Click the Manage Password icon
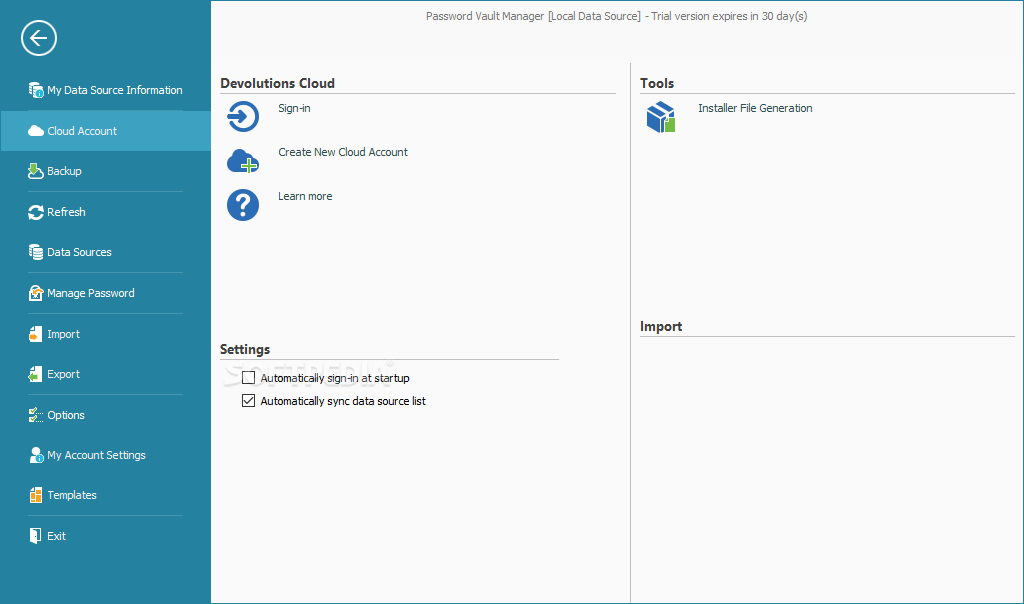Viewport: 1024px width, 604px height. click(x=36, y=293)
